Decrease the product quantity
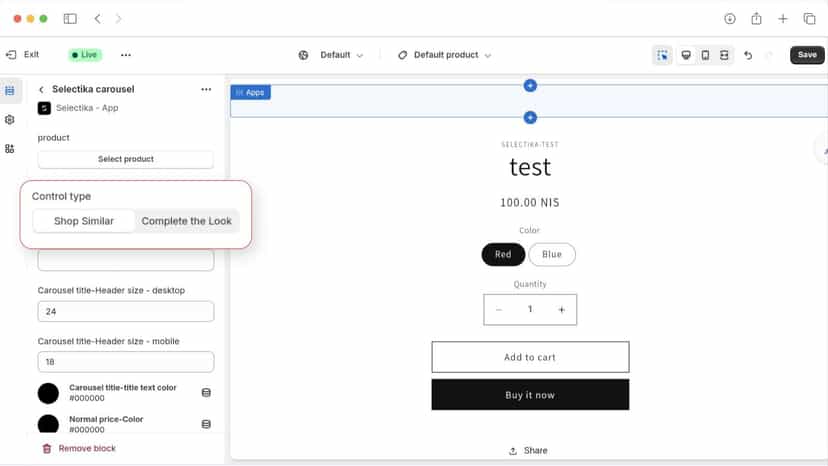Viewport: 828px width, 466px height. click(x=499, y=310)
